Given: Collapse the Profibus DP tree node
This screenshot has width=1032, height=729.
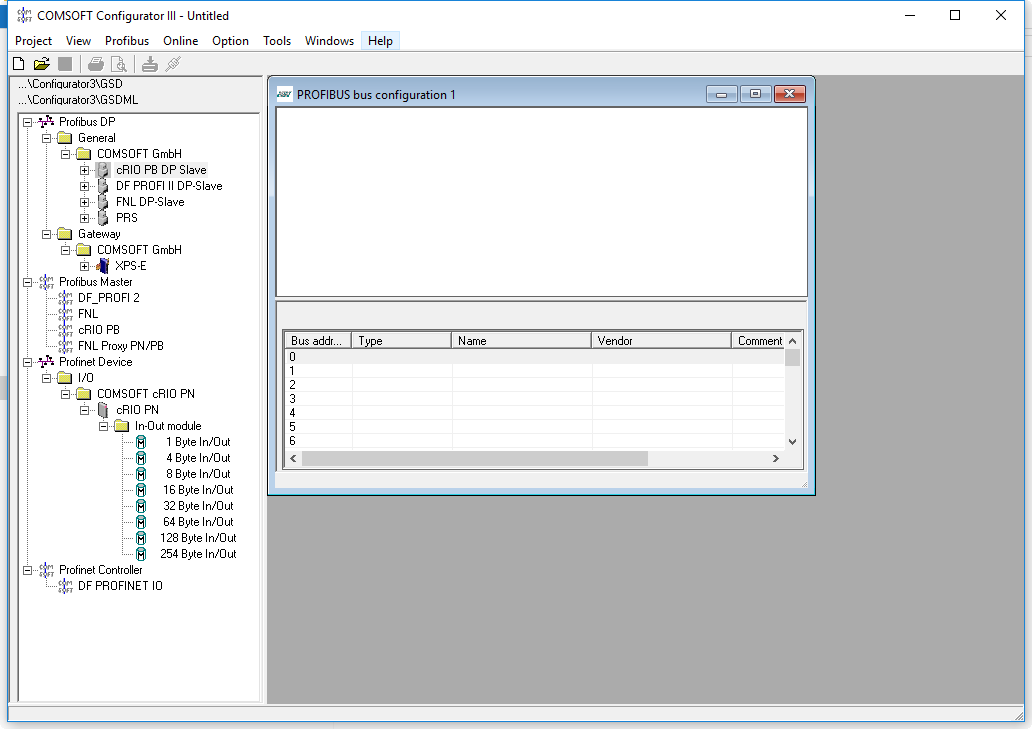Looking at the screenshot, I should click(x=28, y=122).
